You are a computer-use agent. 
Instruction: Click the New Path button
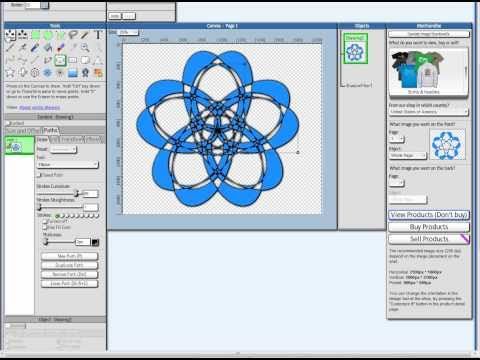click(70, 256)
